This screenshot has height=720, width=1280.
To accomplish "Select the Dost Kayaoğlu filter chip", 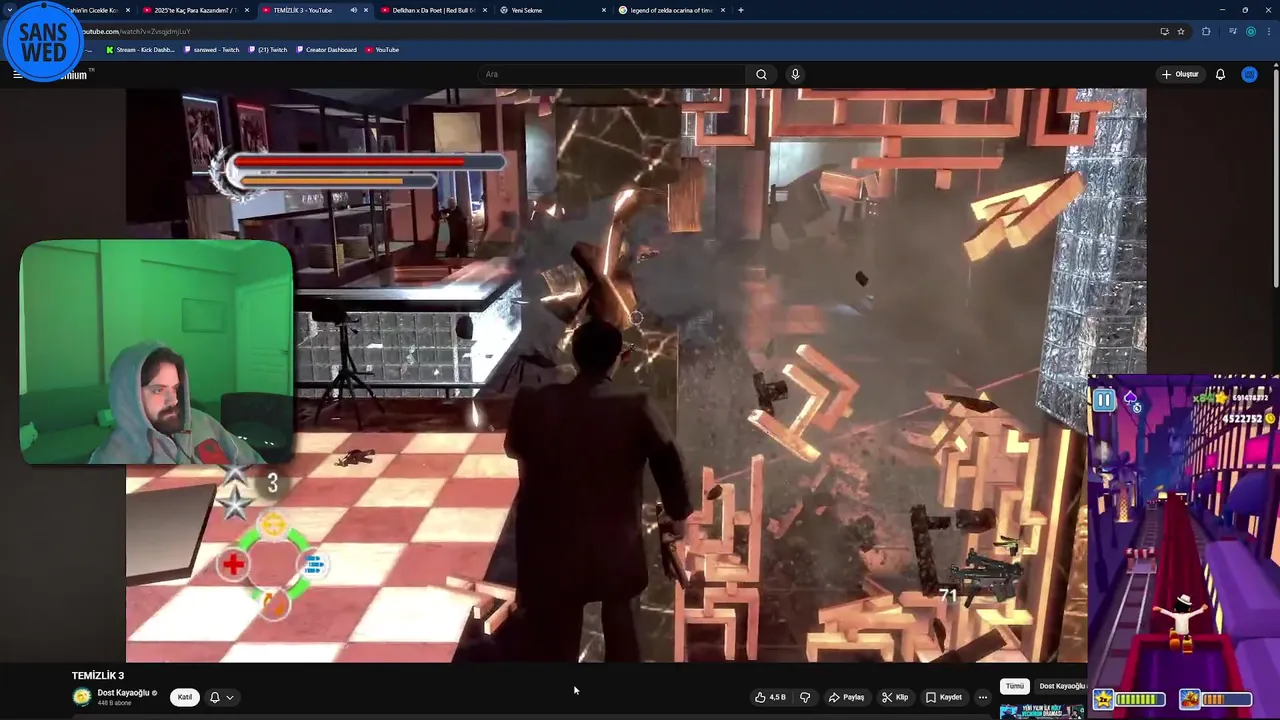I will pos(1062,686).
